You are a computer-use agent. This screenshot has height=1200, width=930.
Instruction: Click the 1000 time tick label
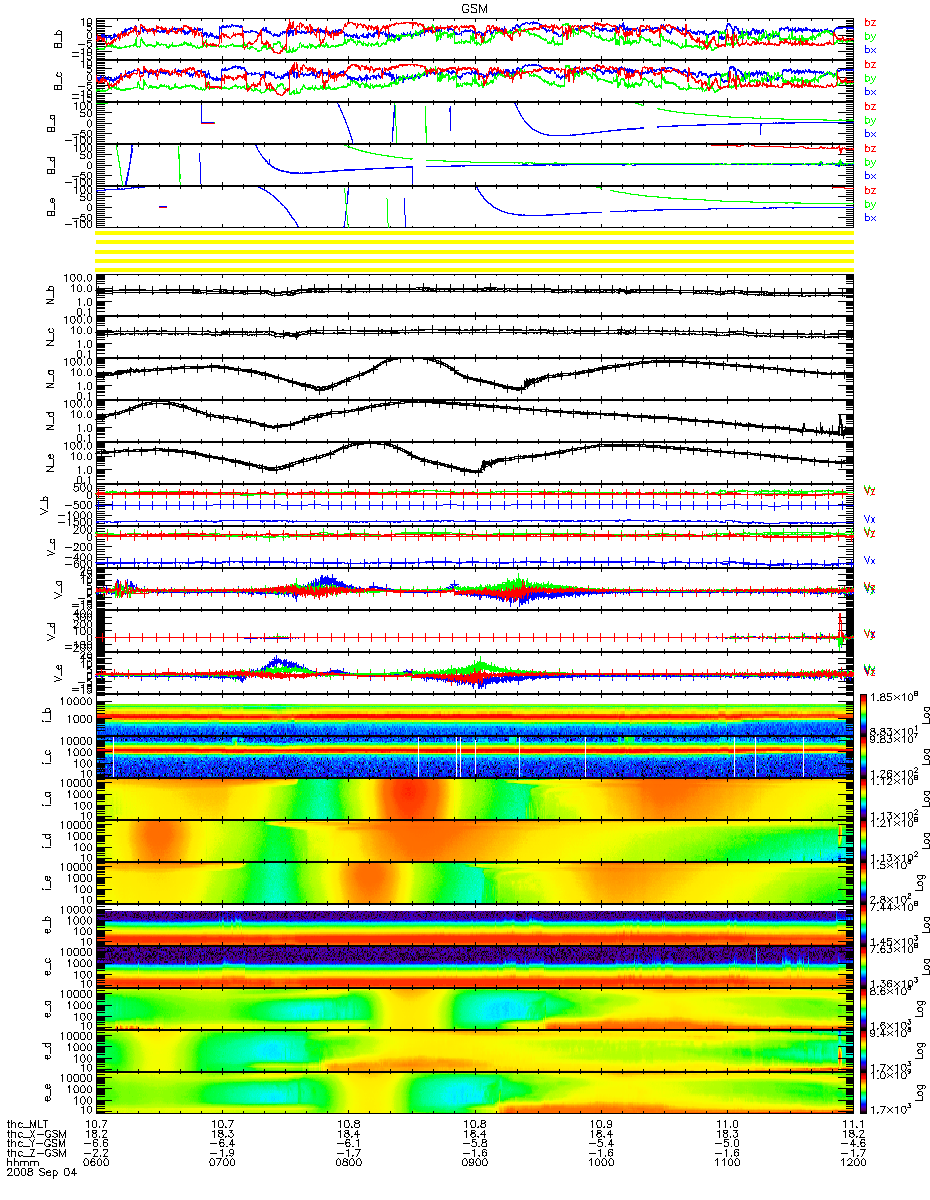click(x=601, y=1163)
